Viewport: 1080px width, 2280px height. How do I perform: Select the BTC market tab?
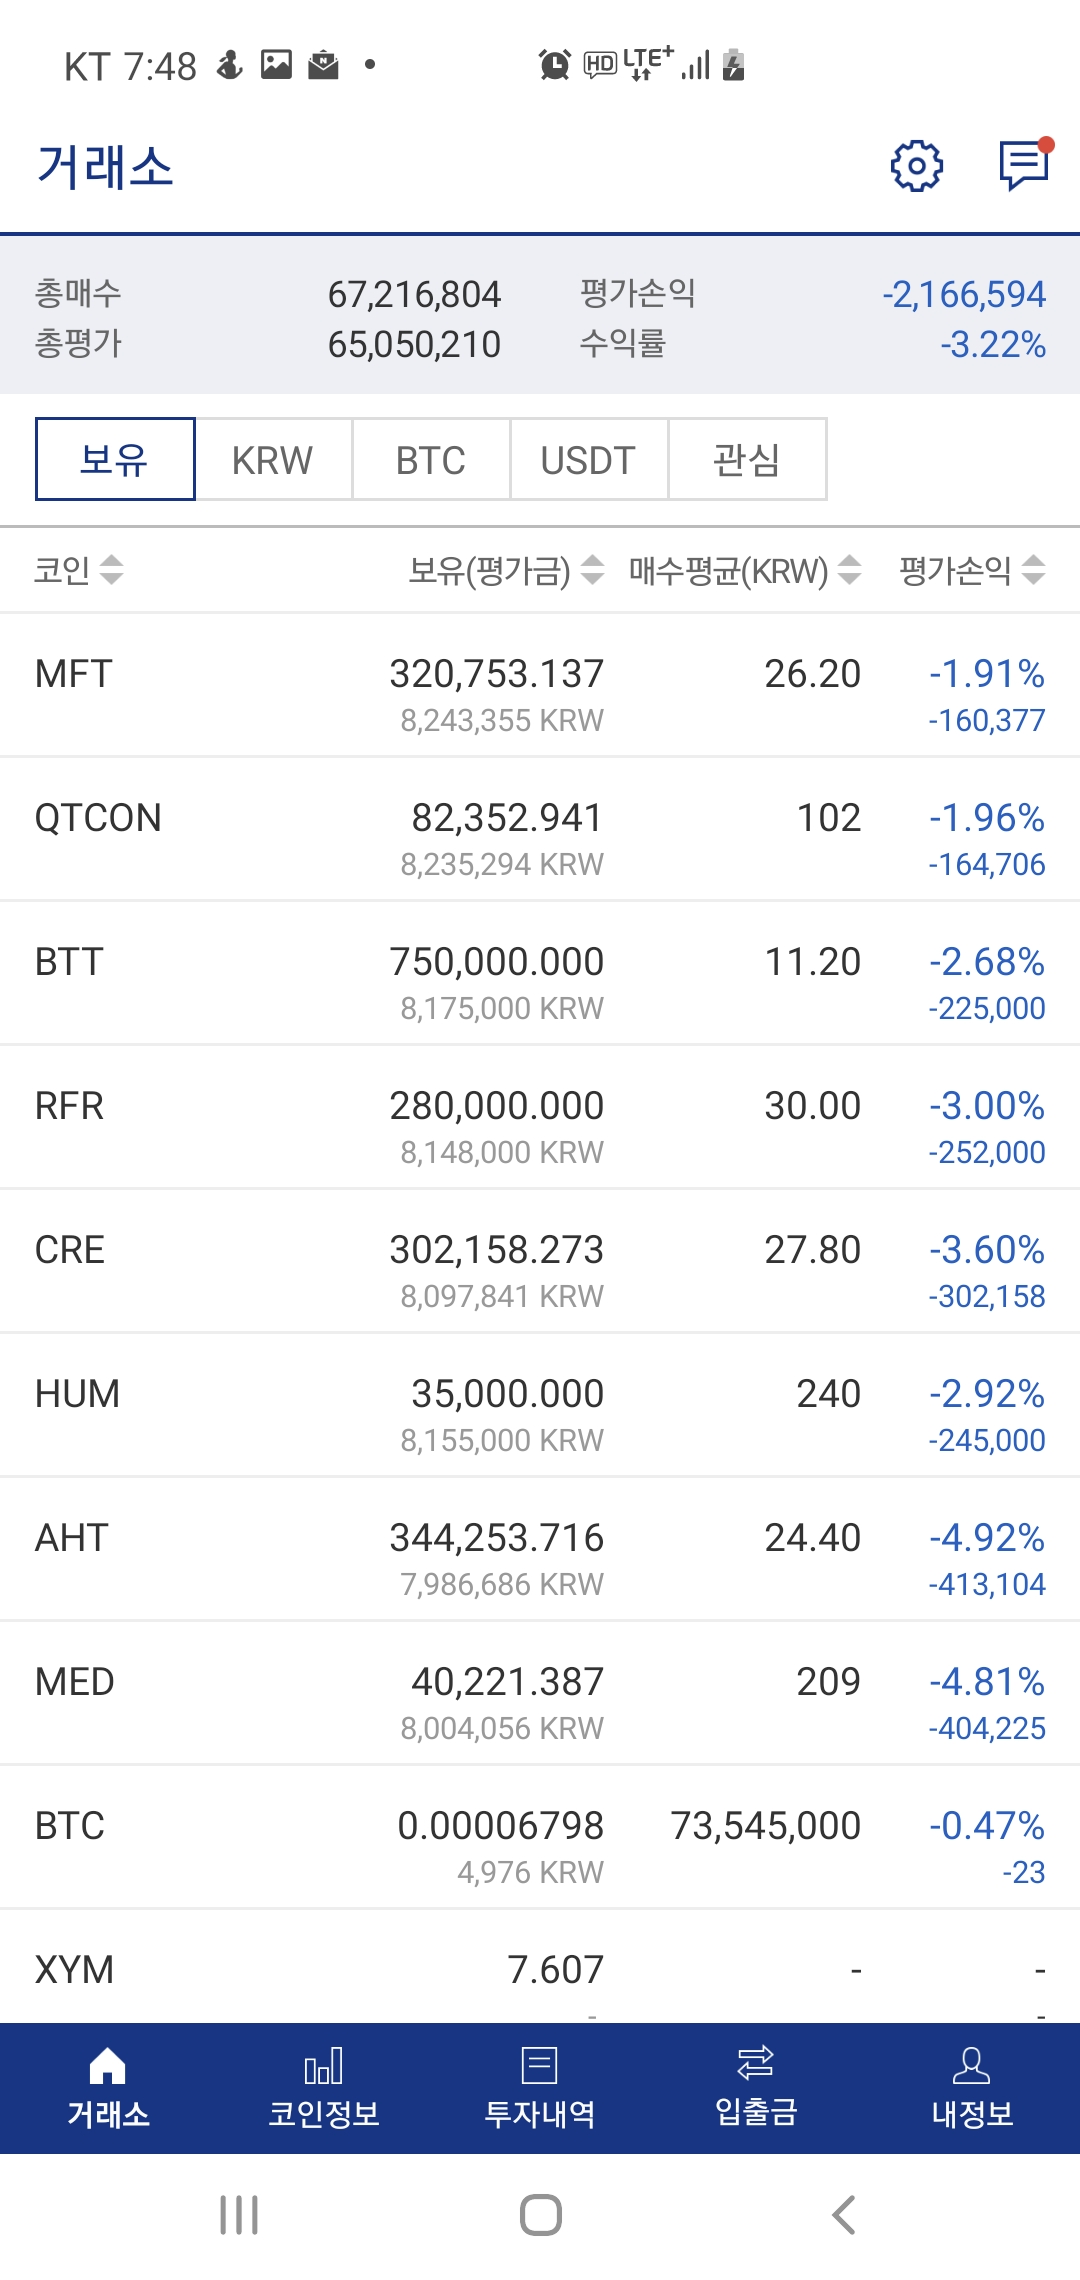pos(431,460)
